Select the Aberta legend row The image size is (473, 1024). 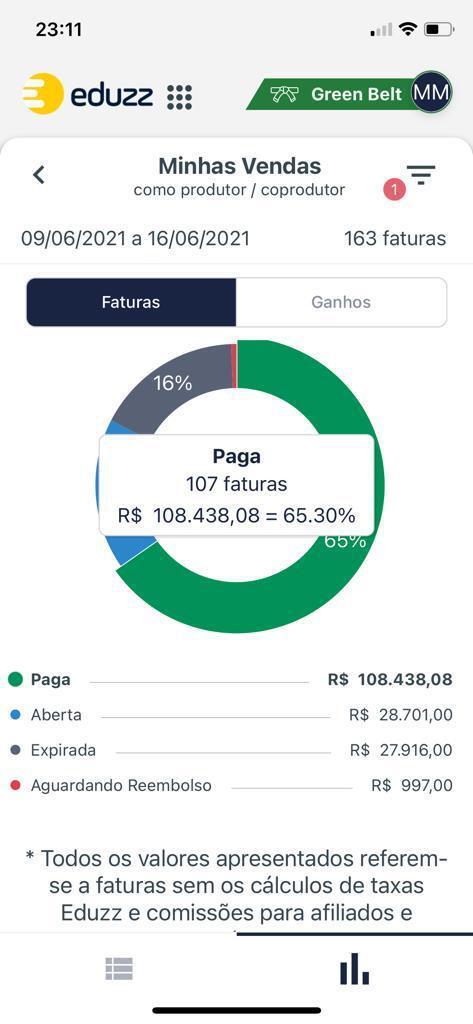click(230, 715)
